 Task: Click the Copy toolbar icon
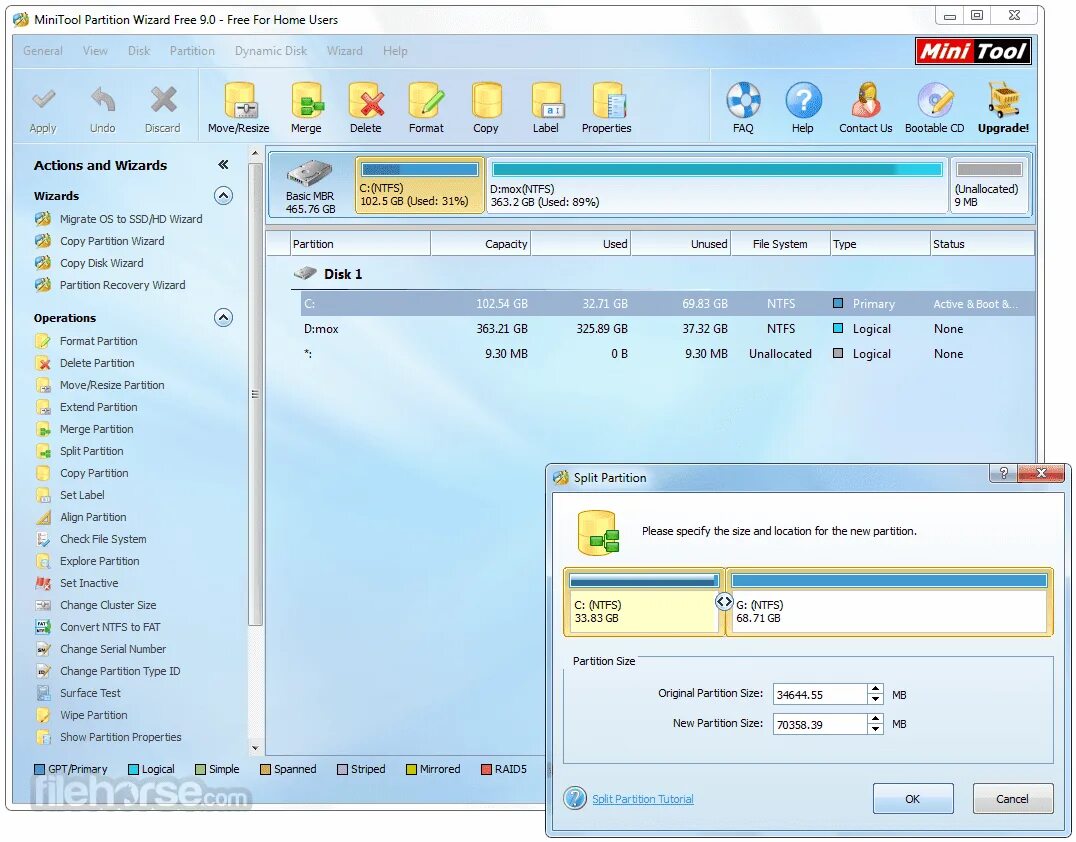point(486,108)
